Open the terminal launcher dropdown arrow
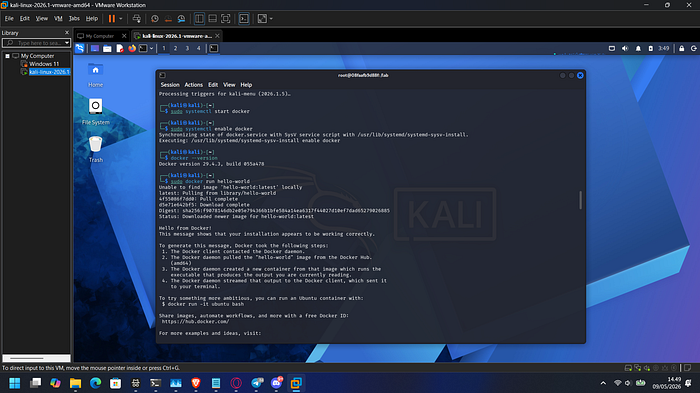This screenshot has height=393, width=700. click(x=152, y=48)
